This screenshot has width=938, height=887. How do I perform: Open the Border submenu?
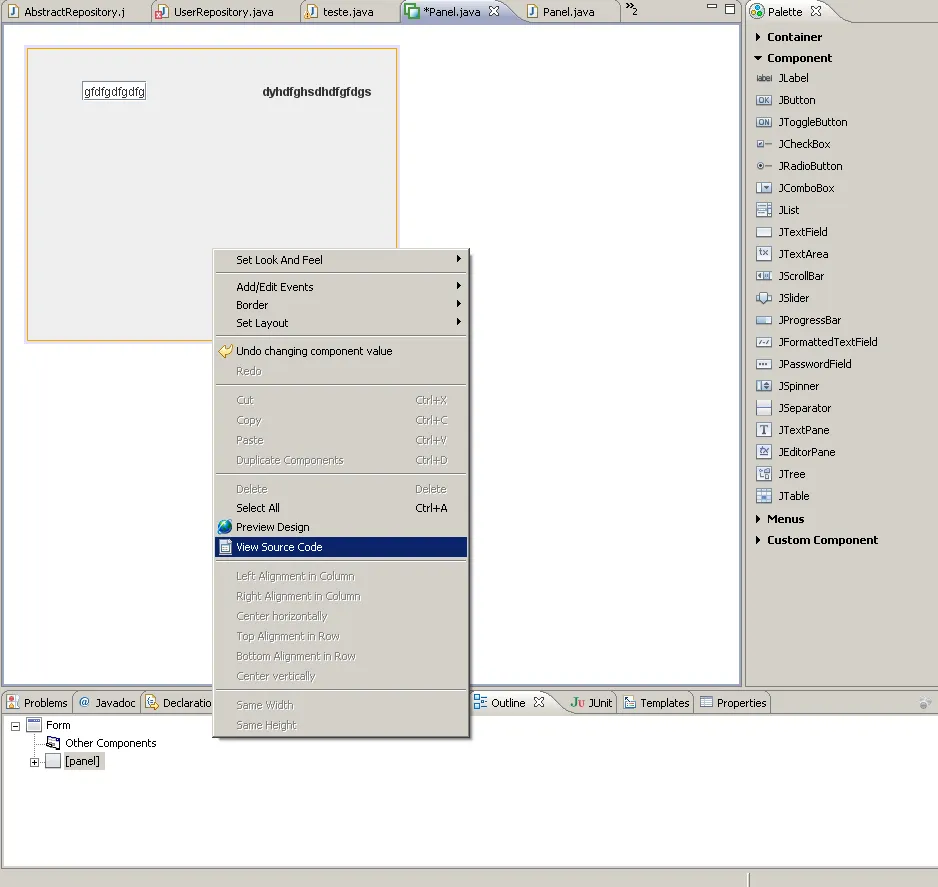point(341,305)
